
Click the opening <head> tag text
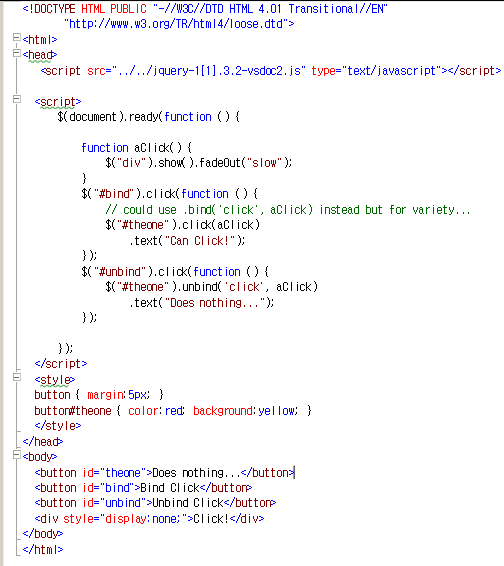40,55
